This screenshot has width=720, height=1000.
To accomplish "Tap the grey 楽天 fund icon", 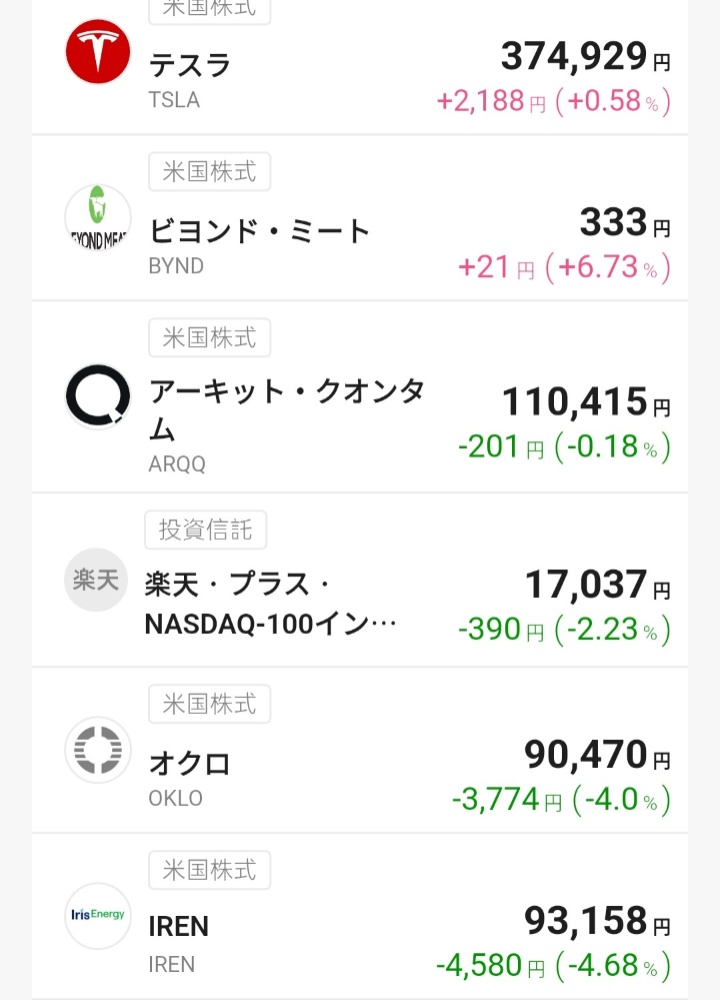I will click(96, 580).
